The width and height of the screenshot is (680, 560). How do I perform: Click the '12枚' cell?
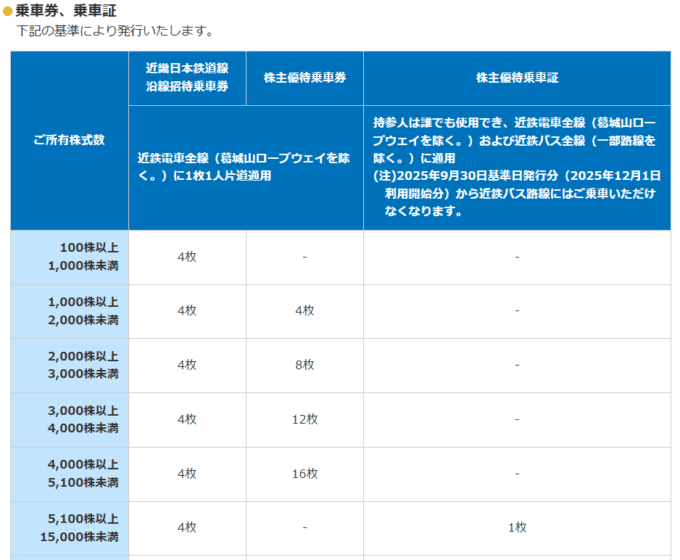(x=305, y=419)
